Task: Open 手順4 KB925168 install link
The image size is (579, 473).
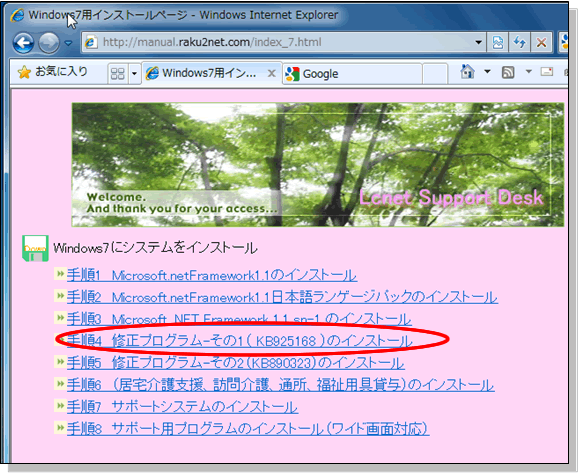Action: click(x=240, y=341)
